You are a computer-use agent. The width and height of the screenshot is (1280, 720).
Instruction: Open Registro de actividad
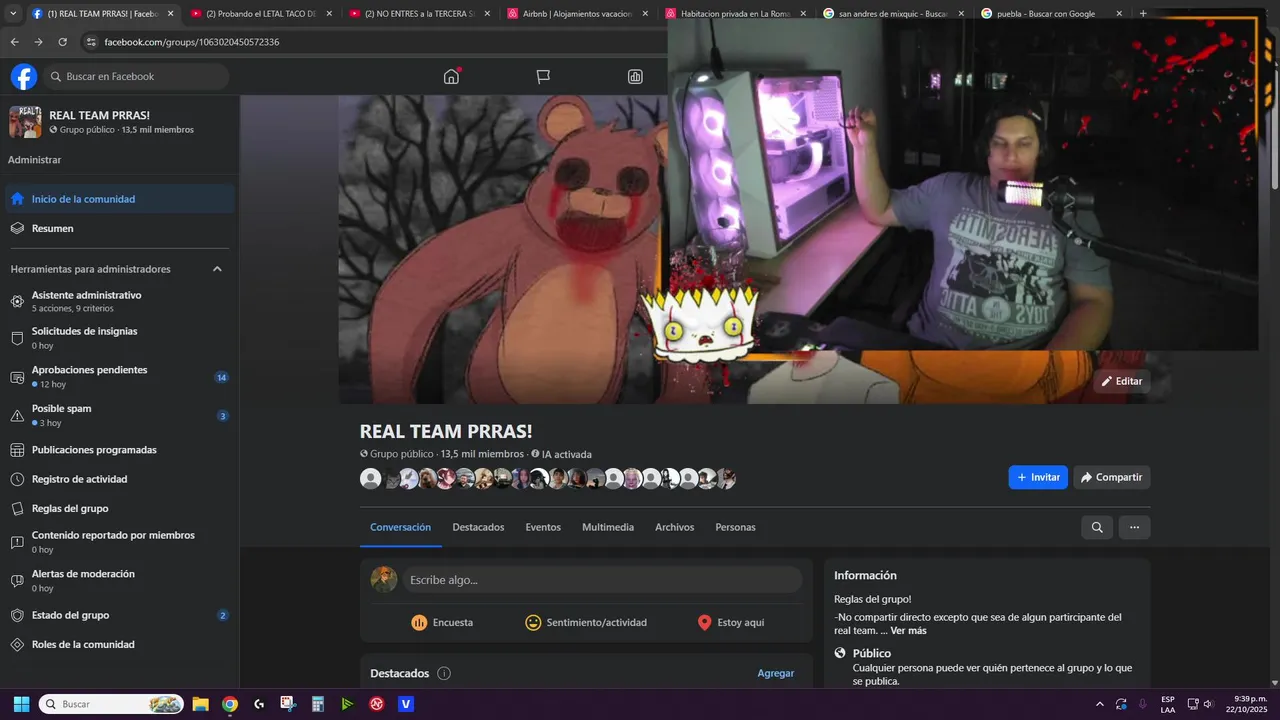[120, 479]
